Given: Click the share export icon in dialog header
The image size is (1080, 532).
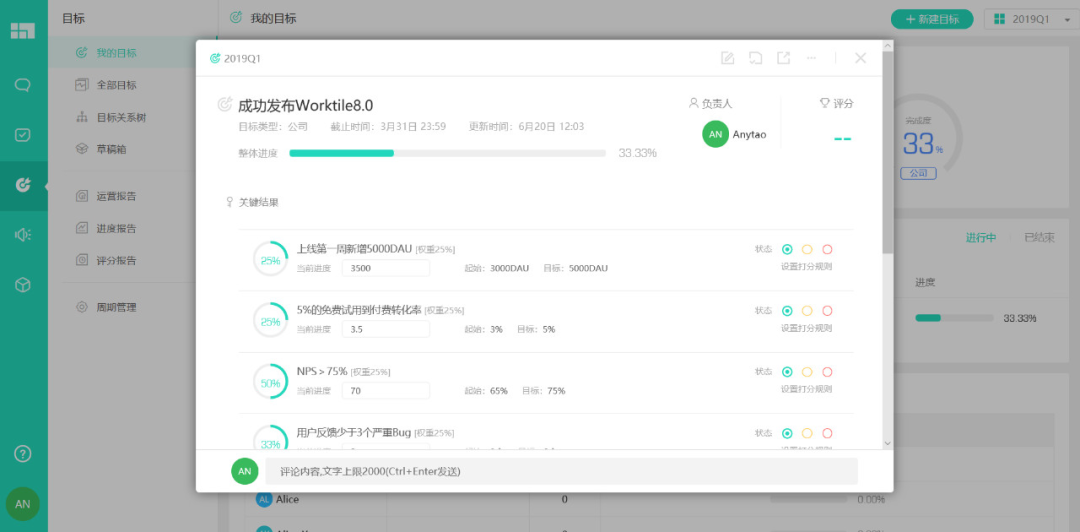Looking at the screenshot, I should pyautogui.click(x=783, y=58).
